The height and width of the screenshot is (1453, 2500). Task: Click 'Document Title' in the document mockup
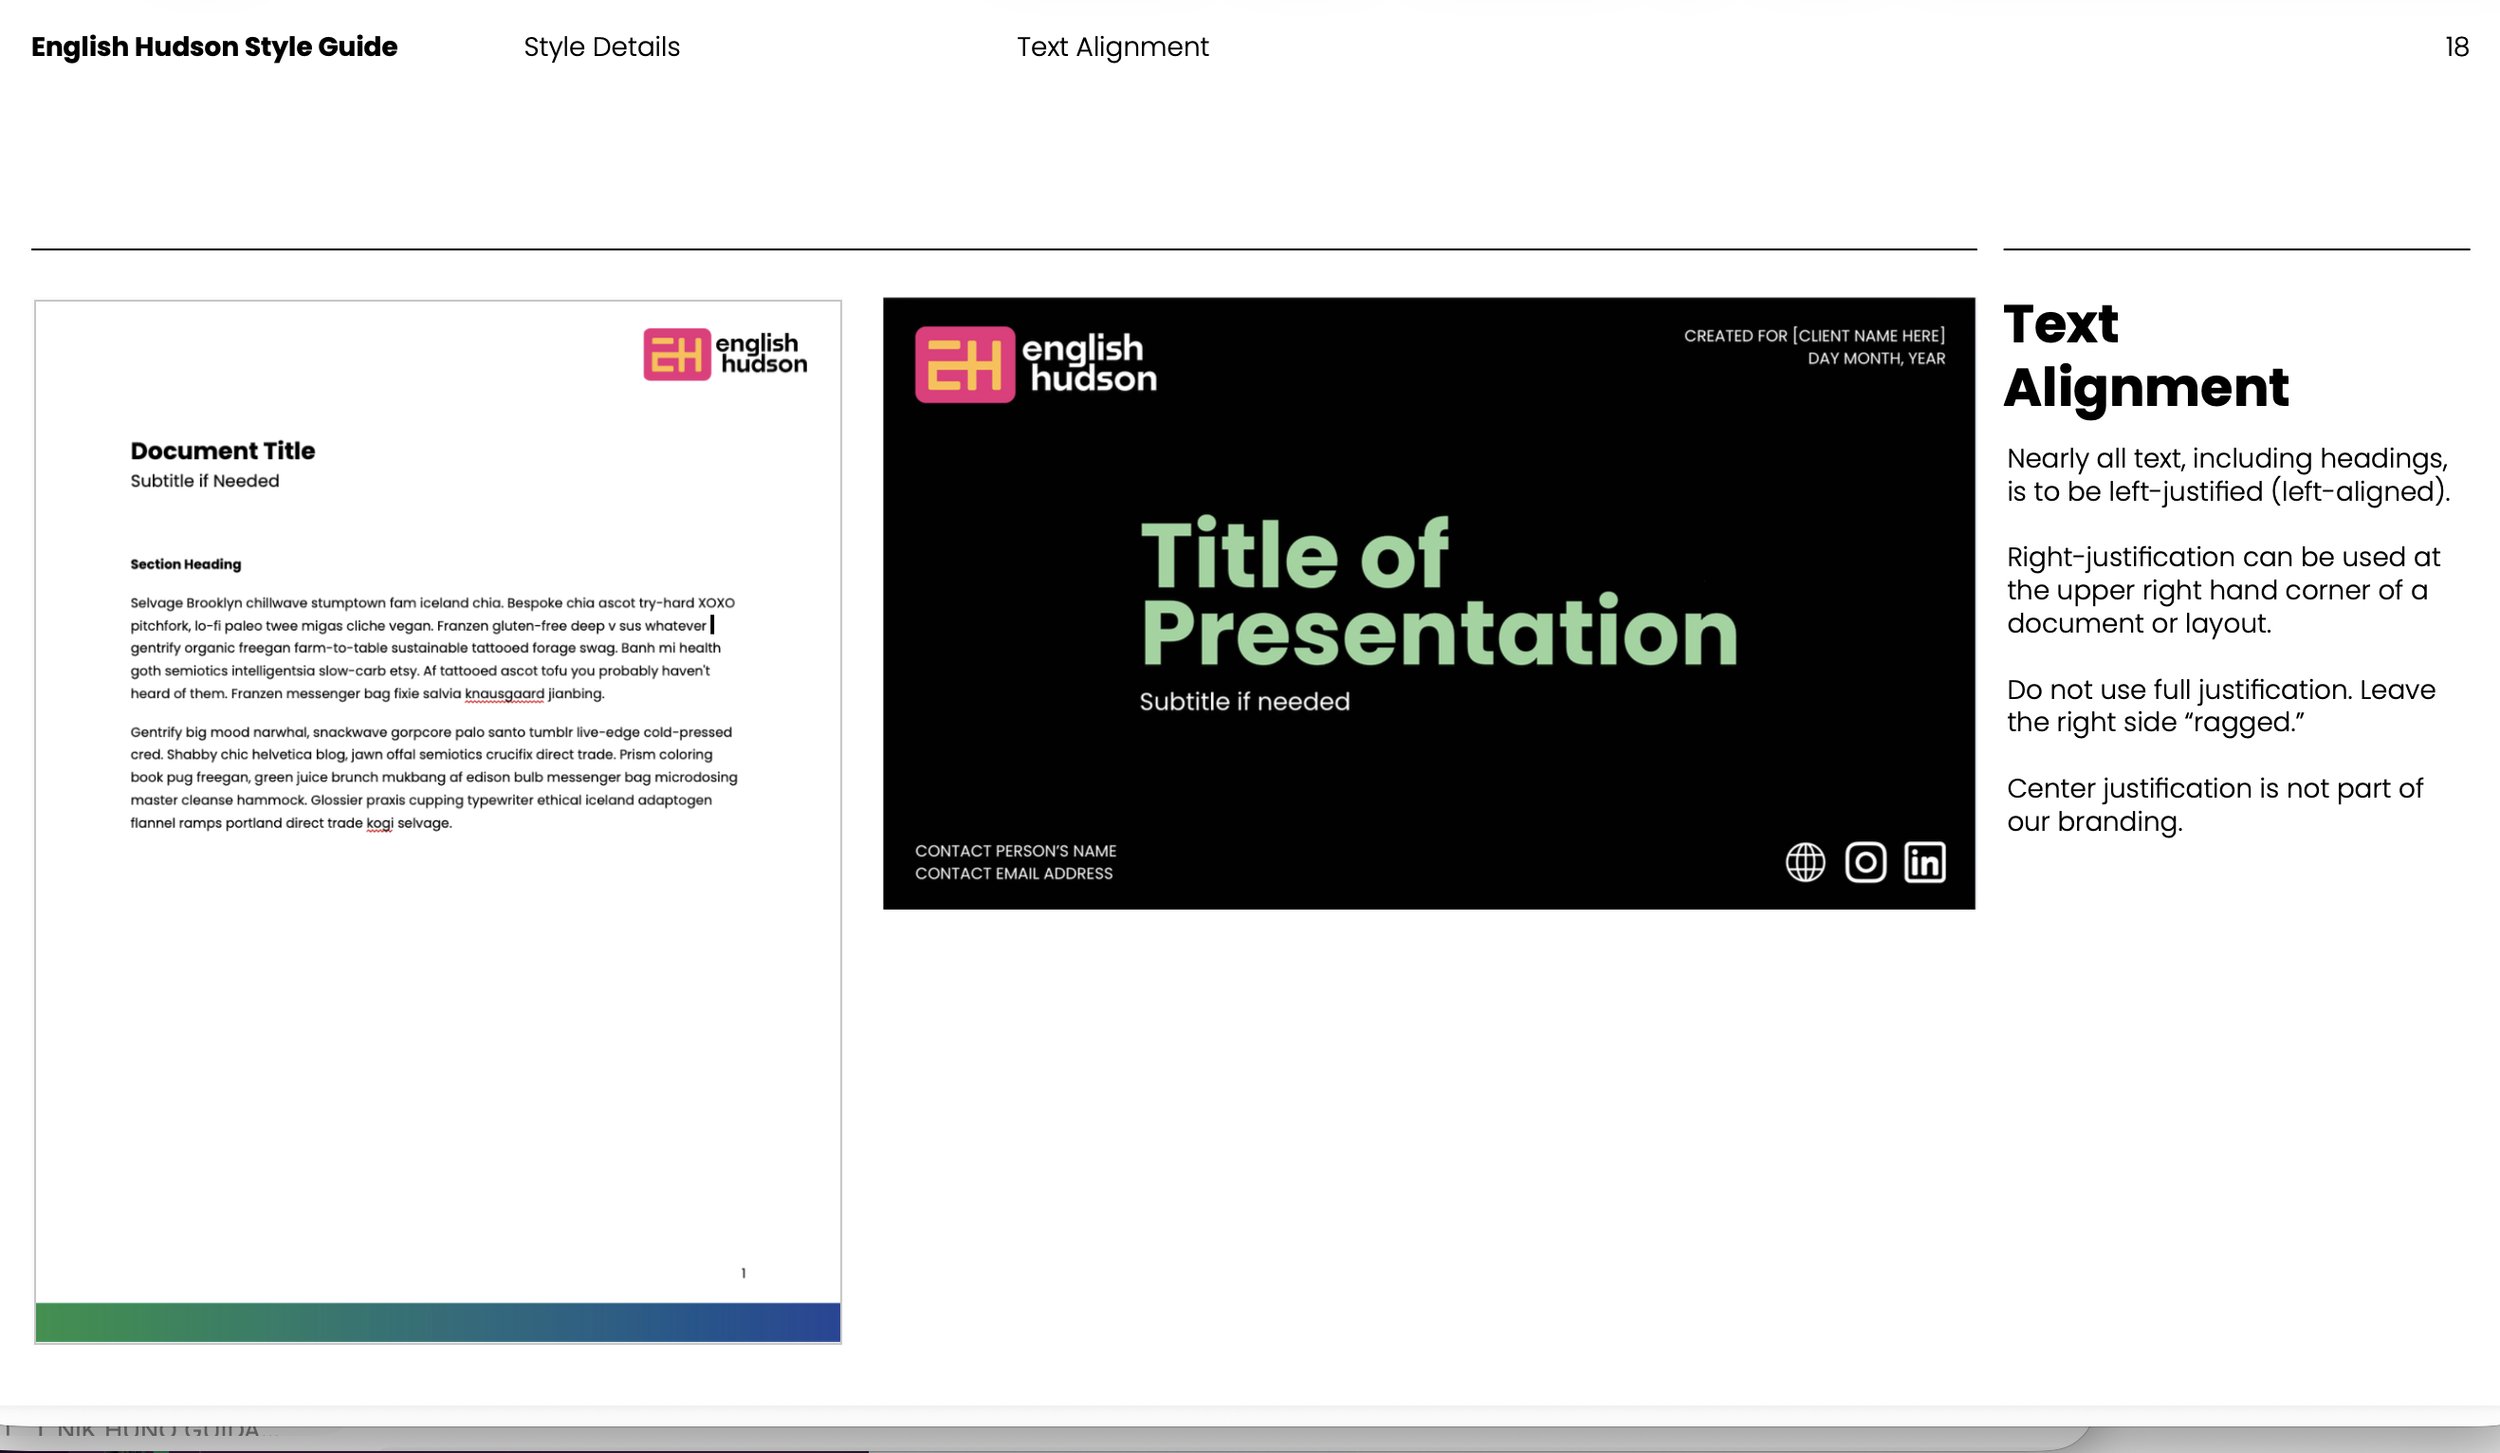(x=222, y=451)
